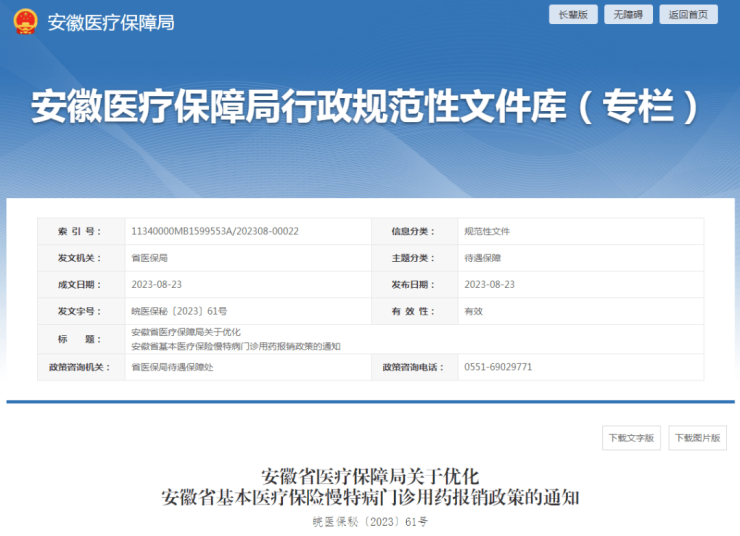Click the national emblem logo icon
The width and height of the screenshot is (740, 536).
coord(26,21)
